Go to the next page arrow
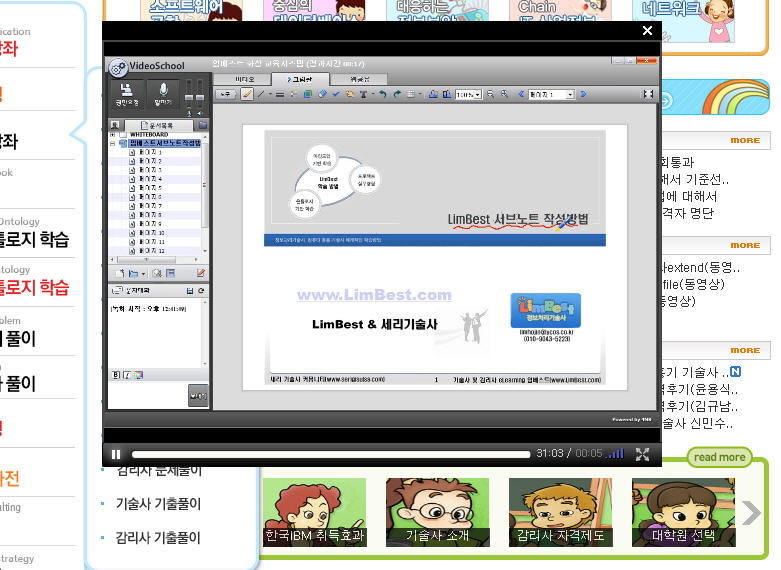This screenshot has height=570, width=781. click(583, 94)
